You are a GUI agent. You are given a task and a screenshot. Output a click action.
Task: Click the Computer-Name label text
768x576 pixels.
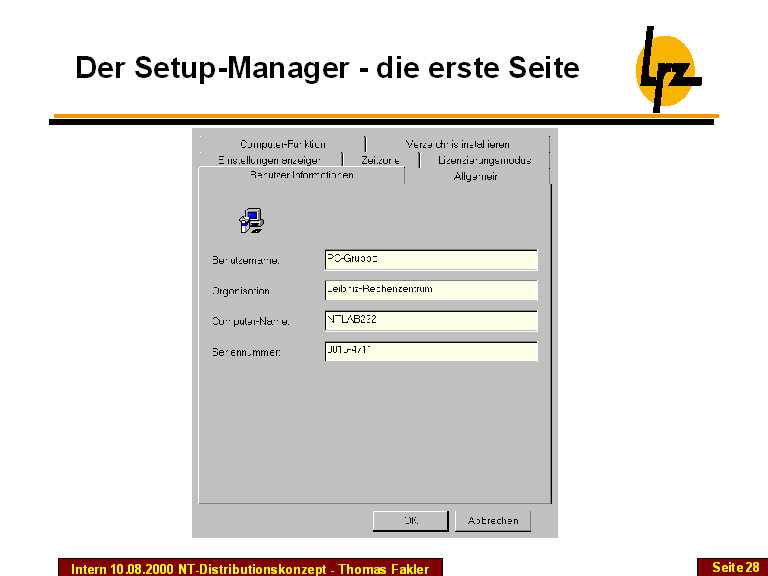point(250,322)
